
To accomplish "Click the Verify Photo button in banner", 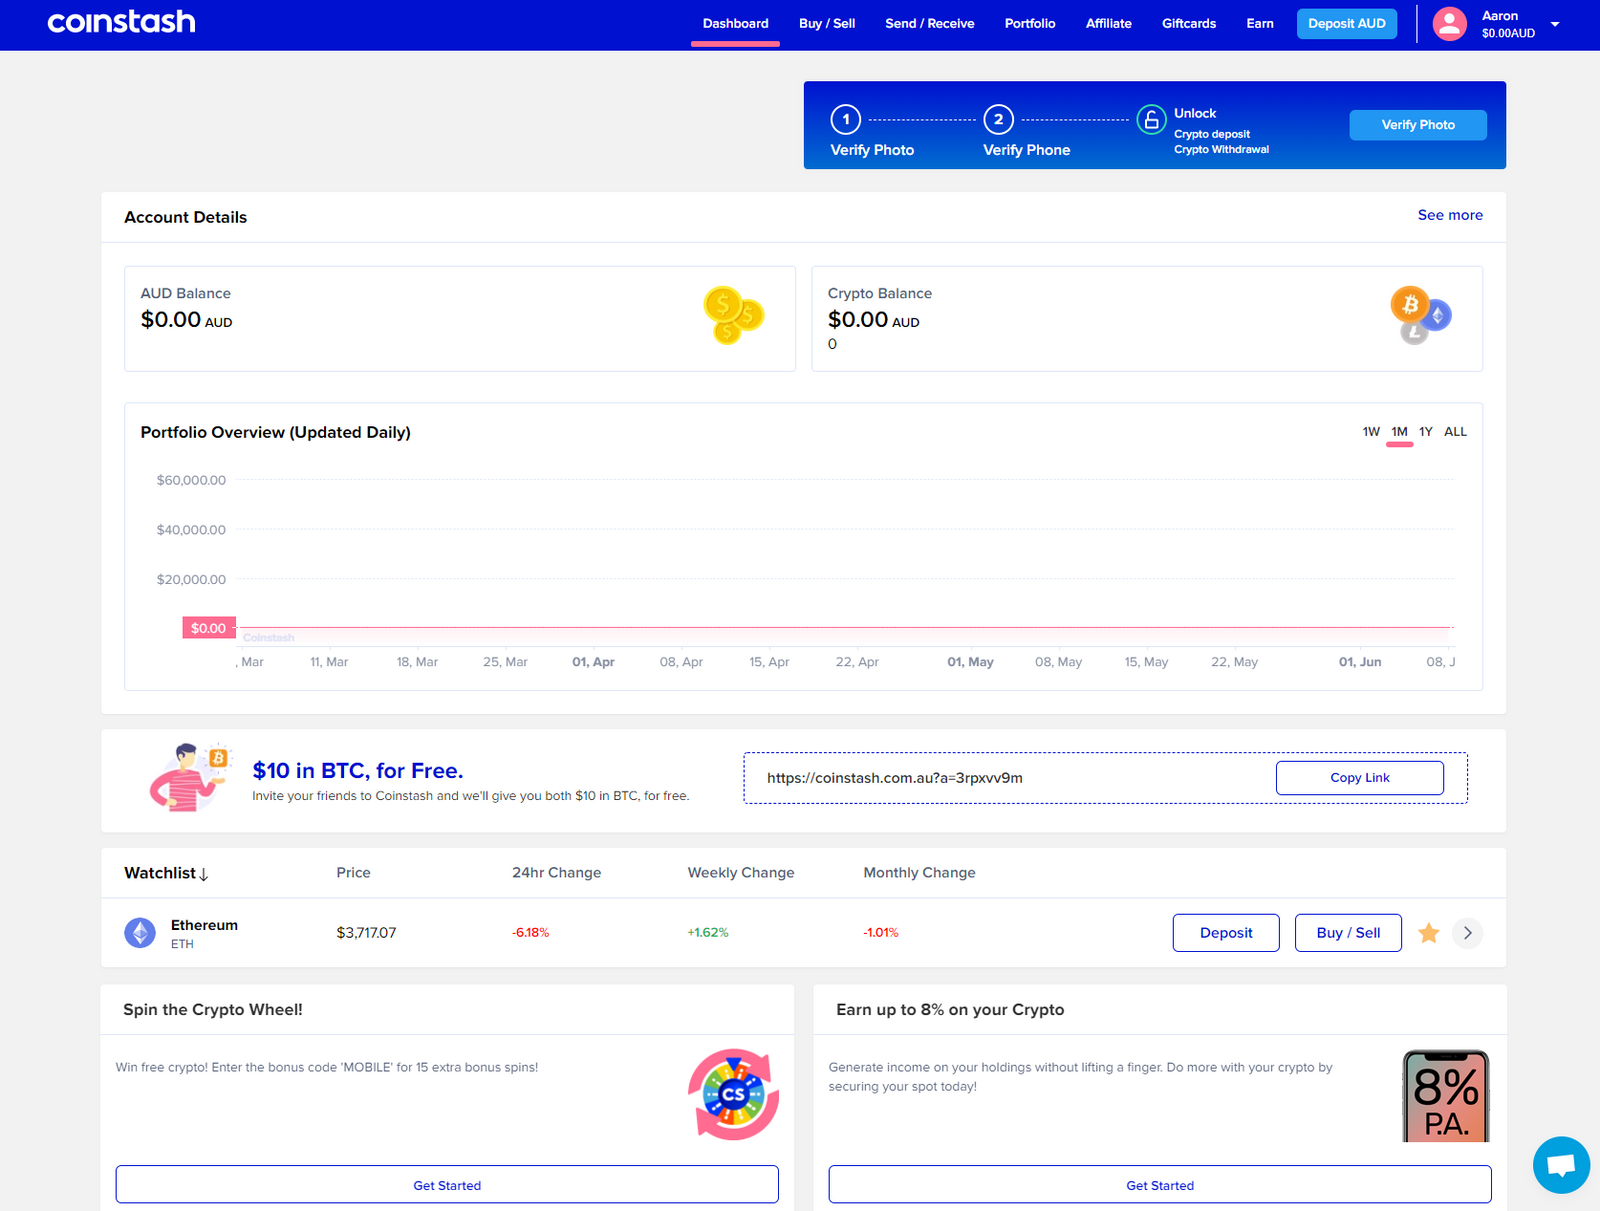I will click(1418, 125).
